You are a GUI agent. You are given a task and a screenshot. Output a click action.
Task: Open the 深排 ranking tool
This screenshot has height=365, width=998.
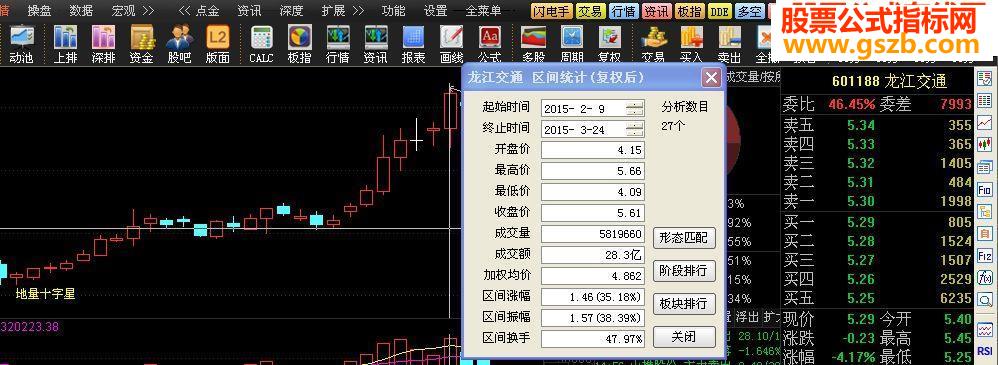pyautogui.click(x=103, y=45)
